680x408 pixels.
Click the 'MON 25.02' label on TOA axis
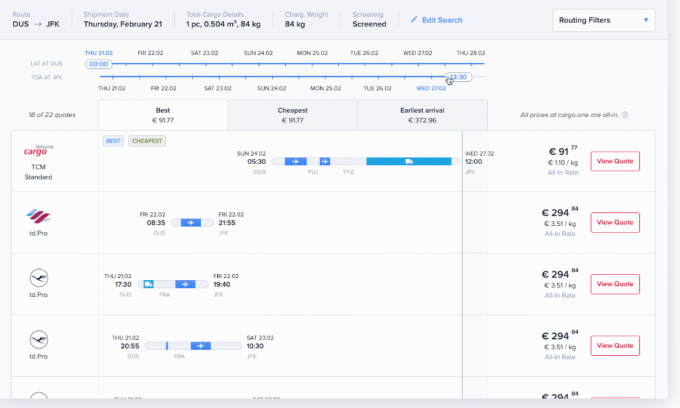(x=325, y=88)
